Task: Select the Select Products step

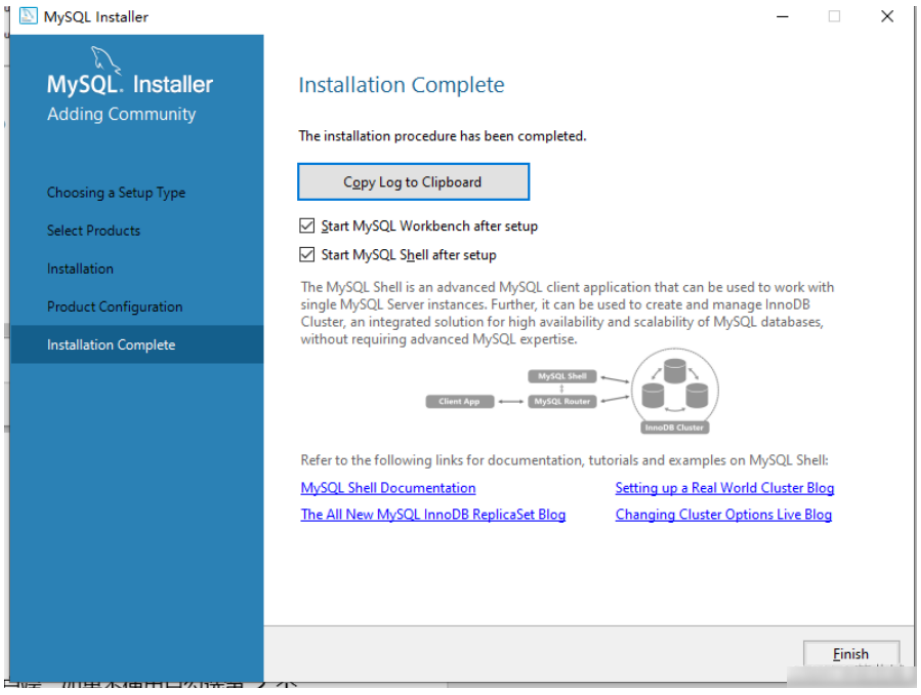Action: (x=93, y=230)
